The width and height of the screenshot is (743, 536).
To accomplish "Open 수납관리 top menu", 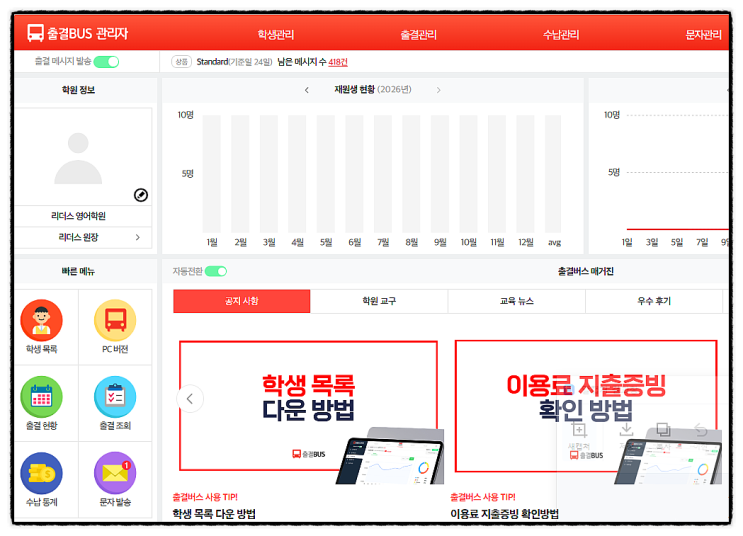I will (561, 34).
